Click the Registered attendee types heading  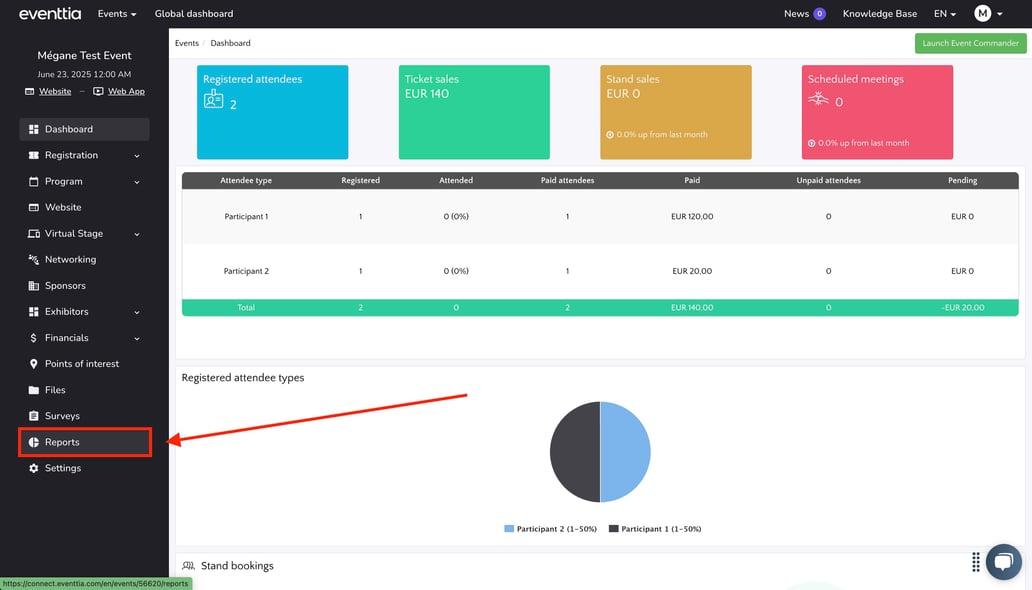click(243, 378)
